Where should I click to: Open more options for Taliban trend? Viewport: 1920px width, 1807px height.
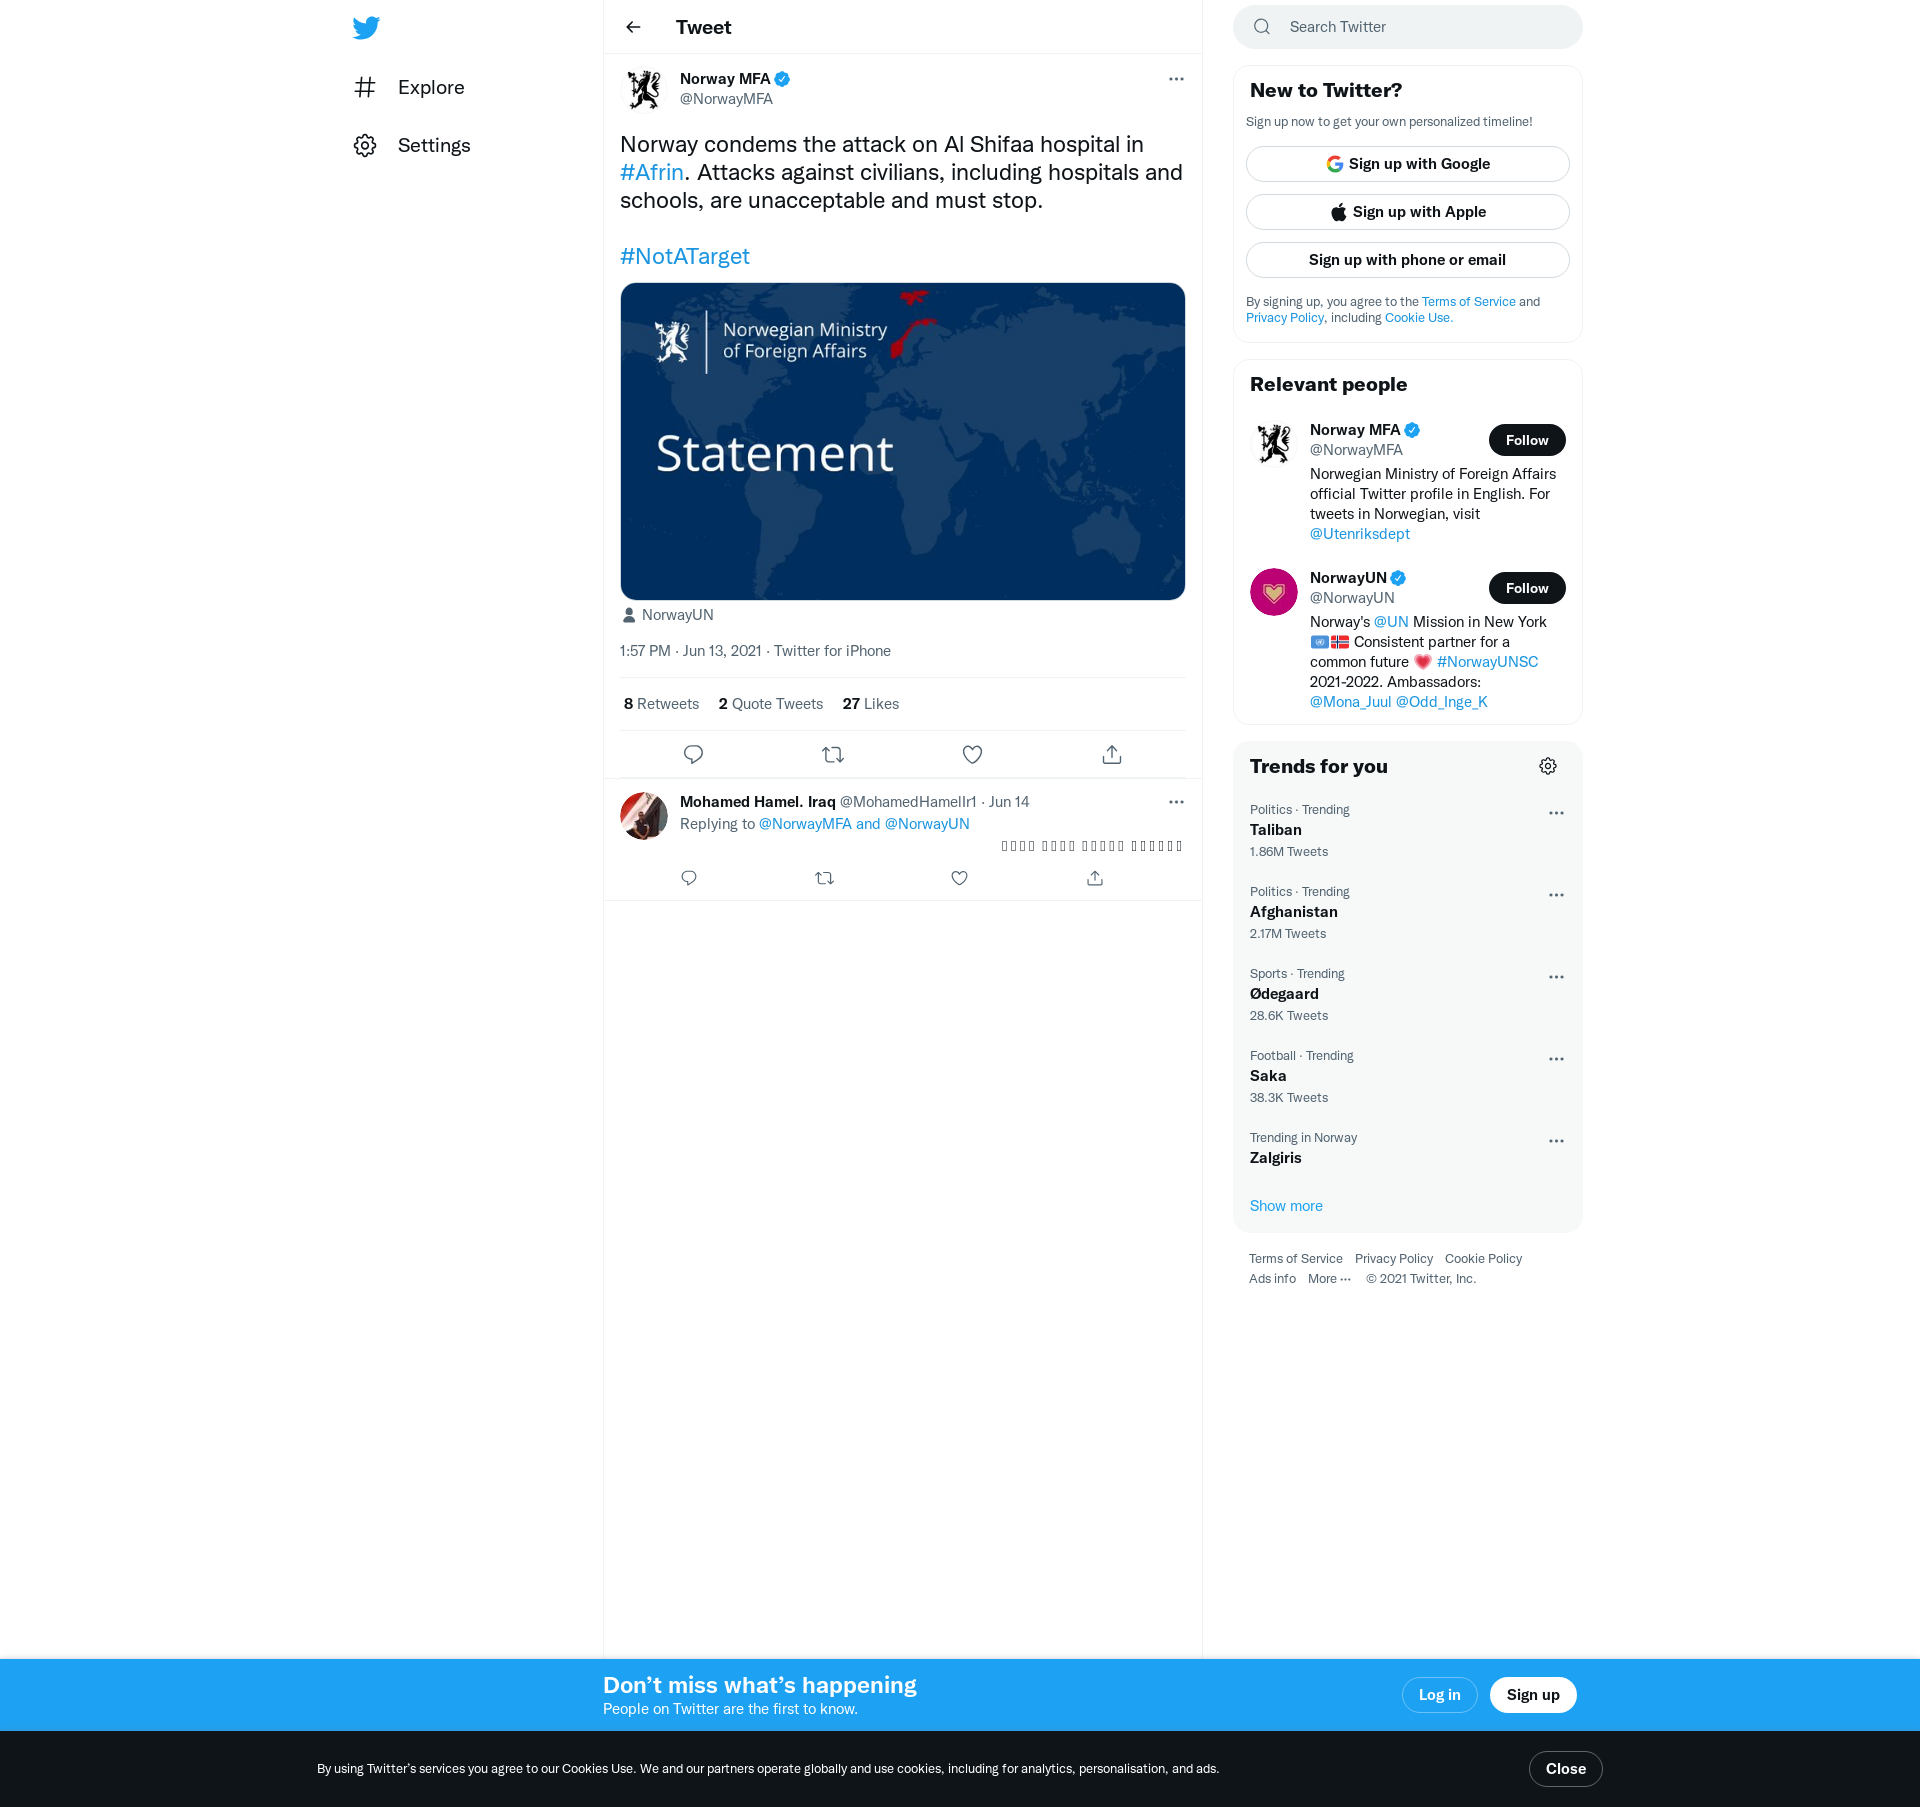click(1556, 813)
